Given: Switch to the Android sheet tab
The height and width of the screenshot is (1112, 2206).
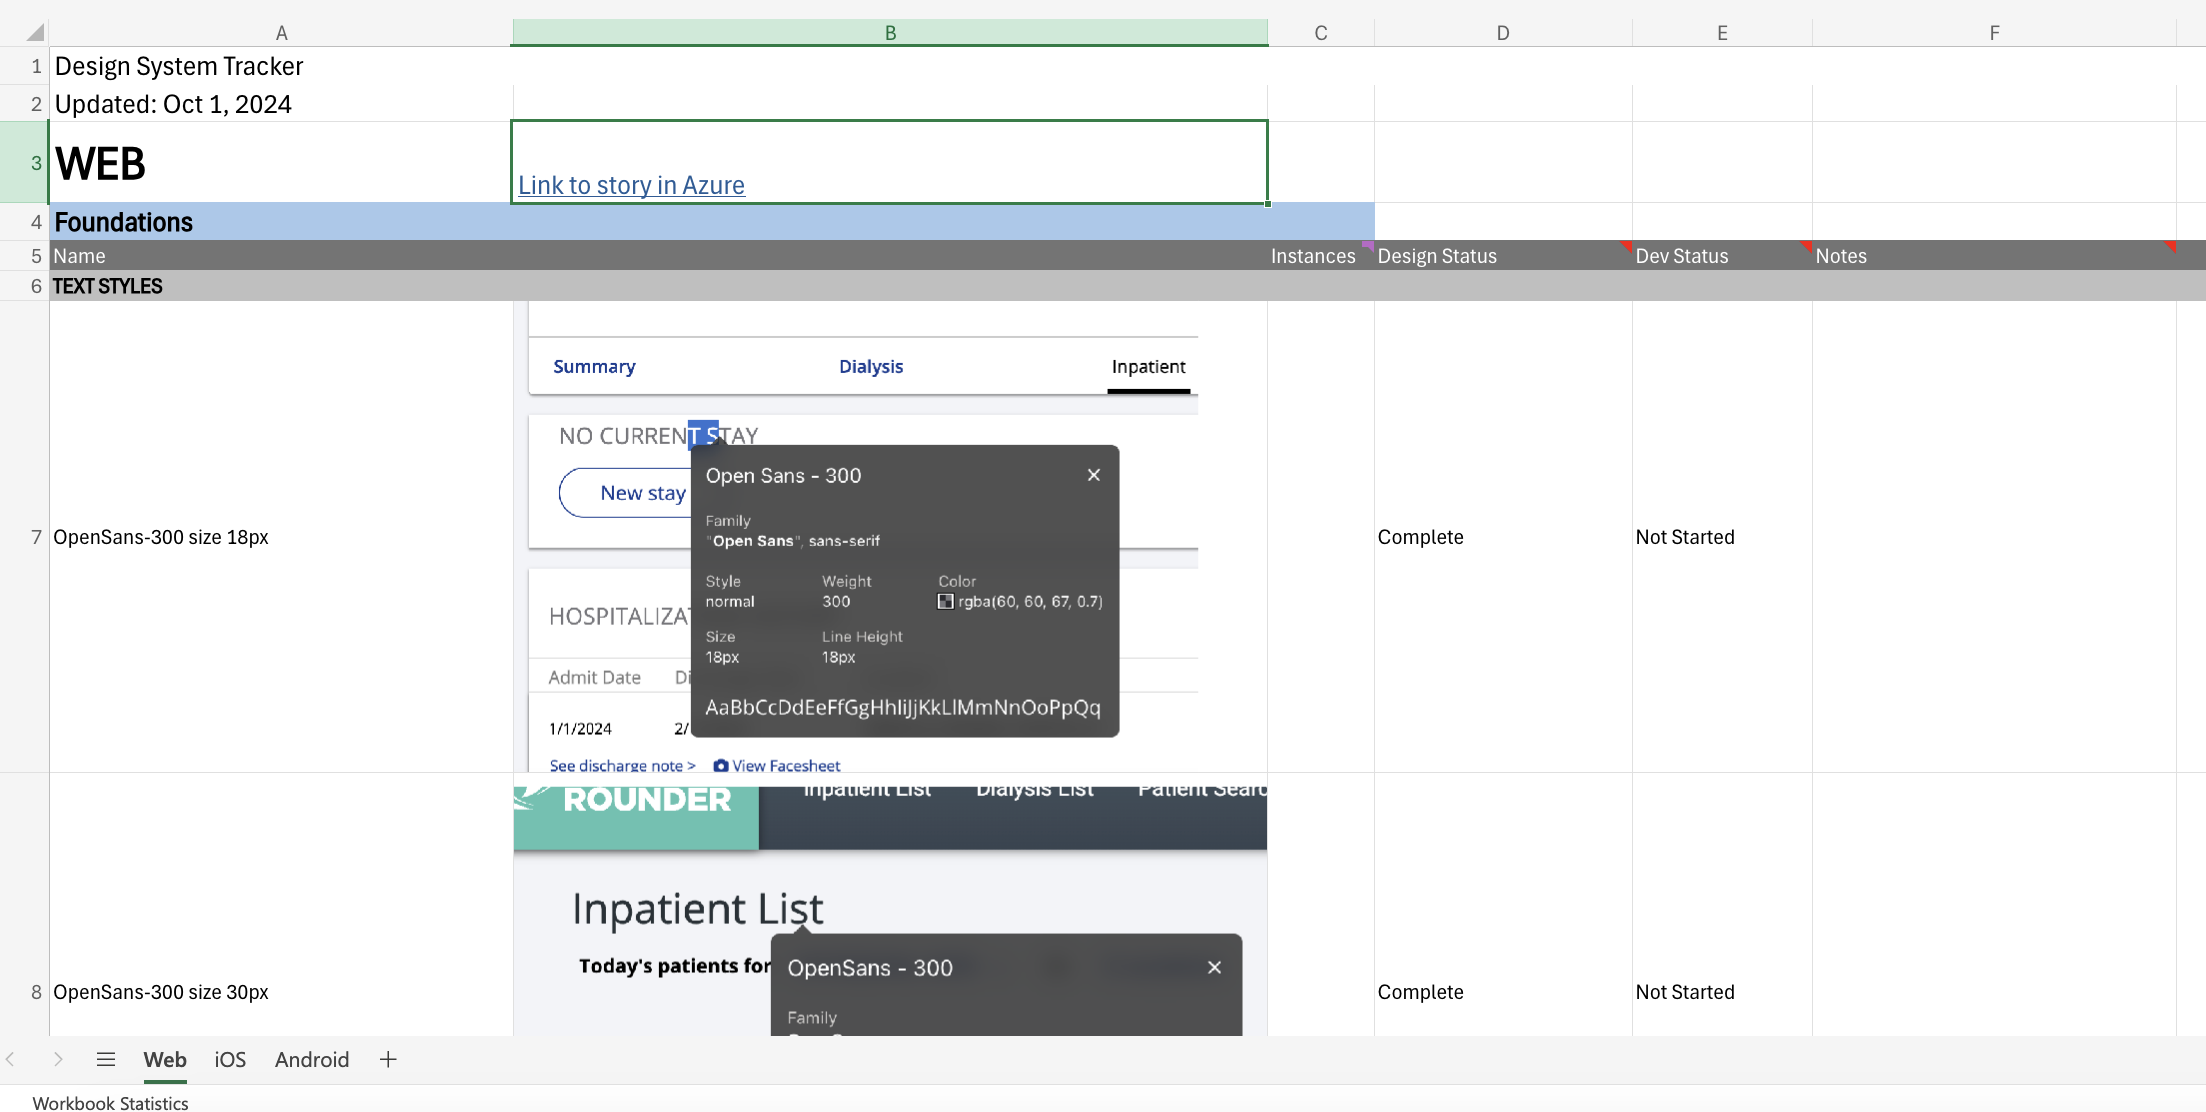Looking at the screenshot, I should point(312,1059).
